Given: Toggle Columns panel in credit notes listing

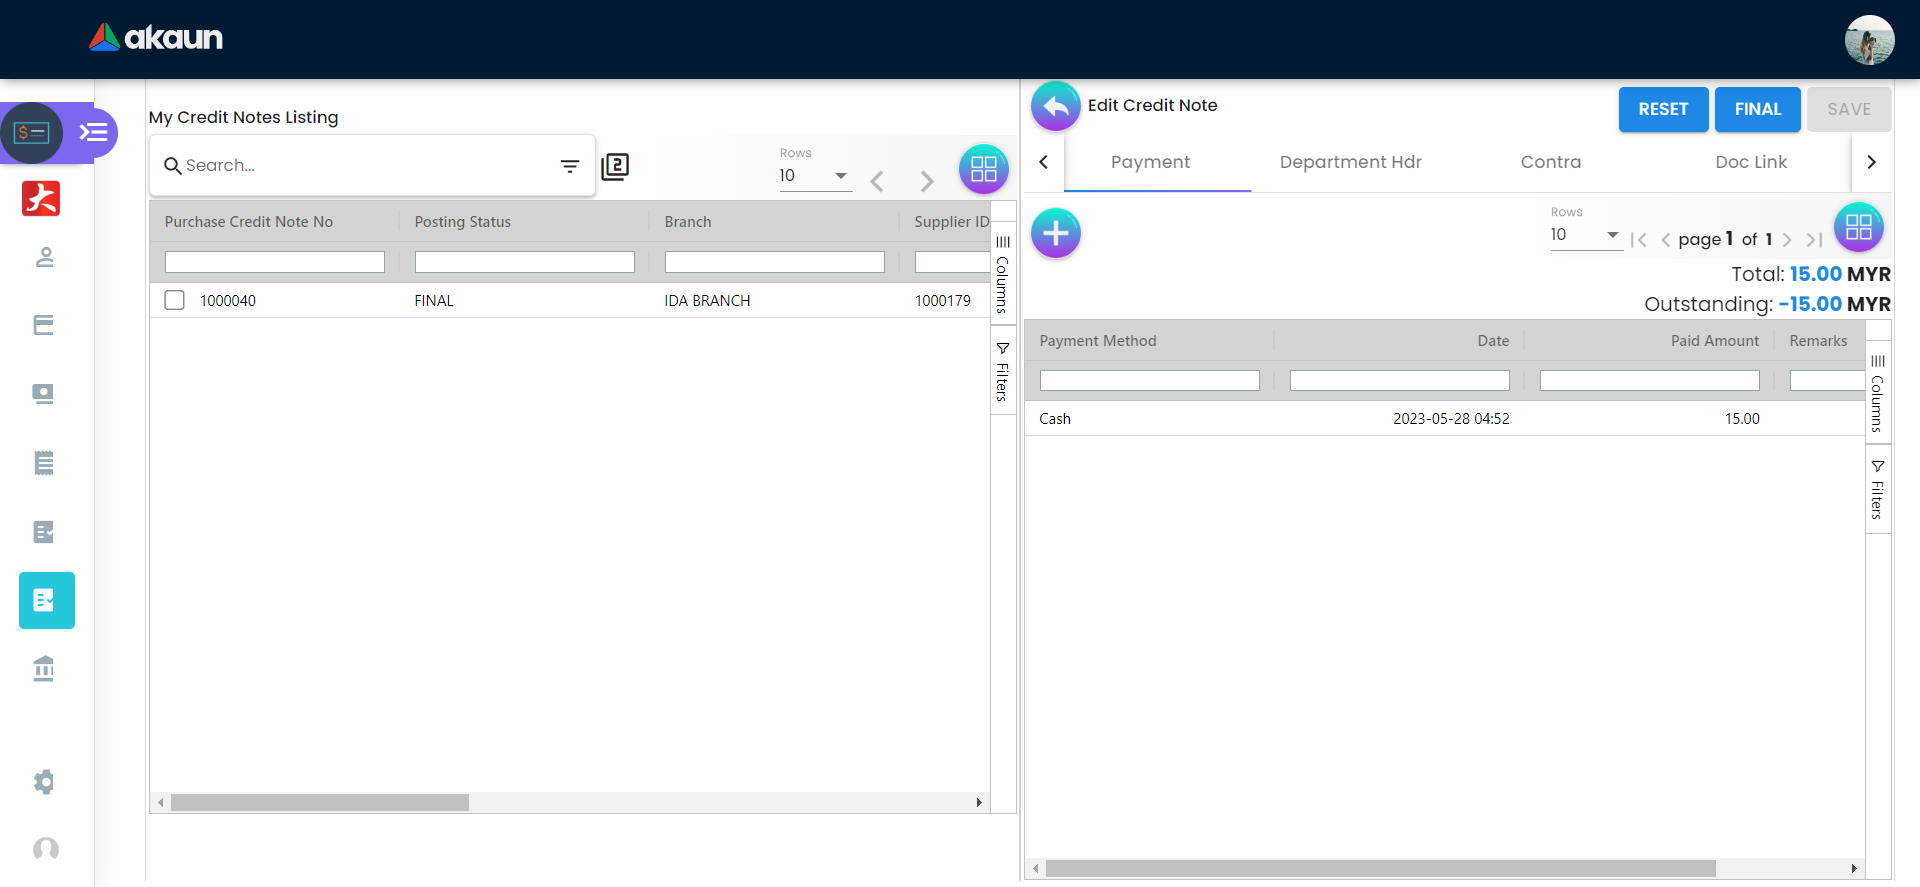Looking at the screenshot, I should (1002, 274).
